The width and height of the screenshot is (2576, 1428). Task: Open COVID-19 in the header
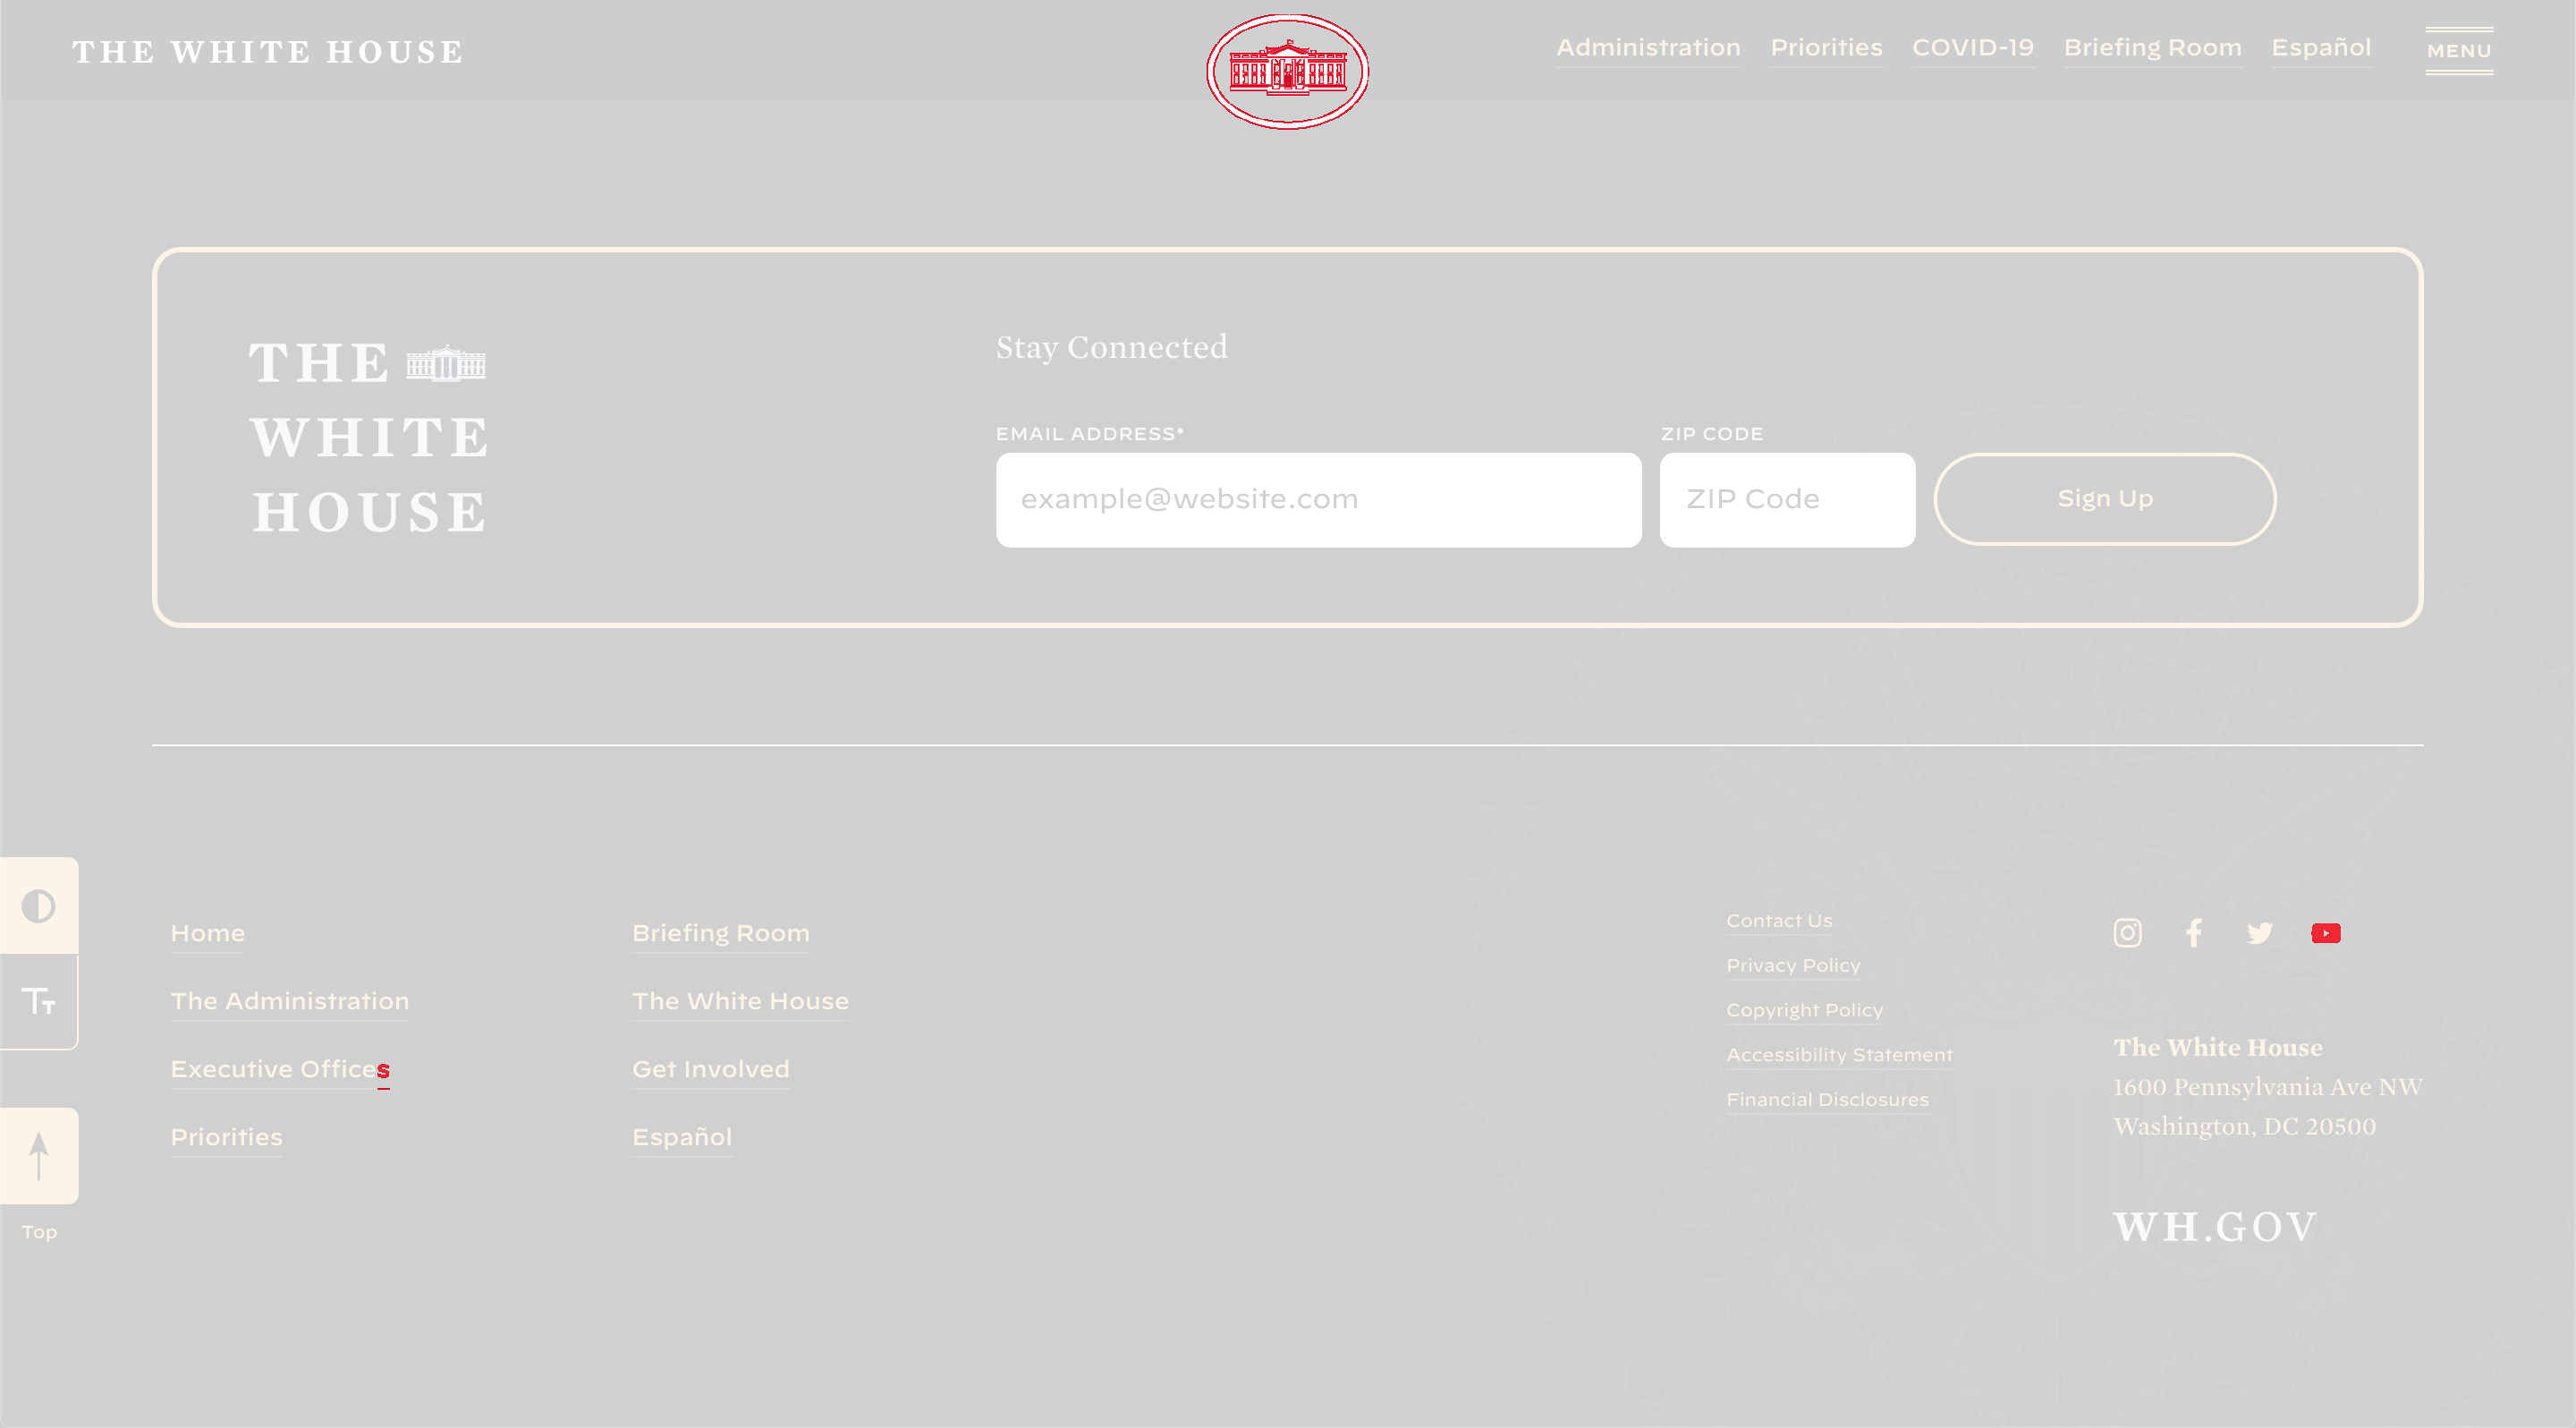tap(1972, 48)
